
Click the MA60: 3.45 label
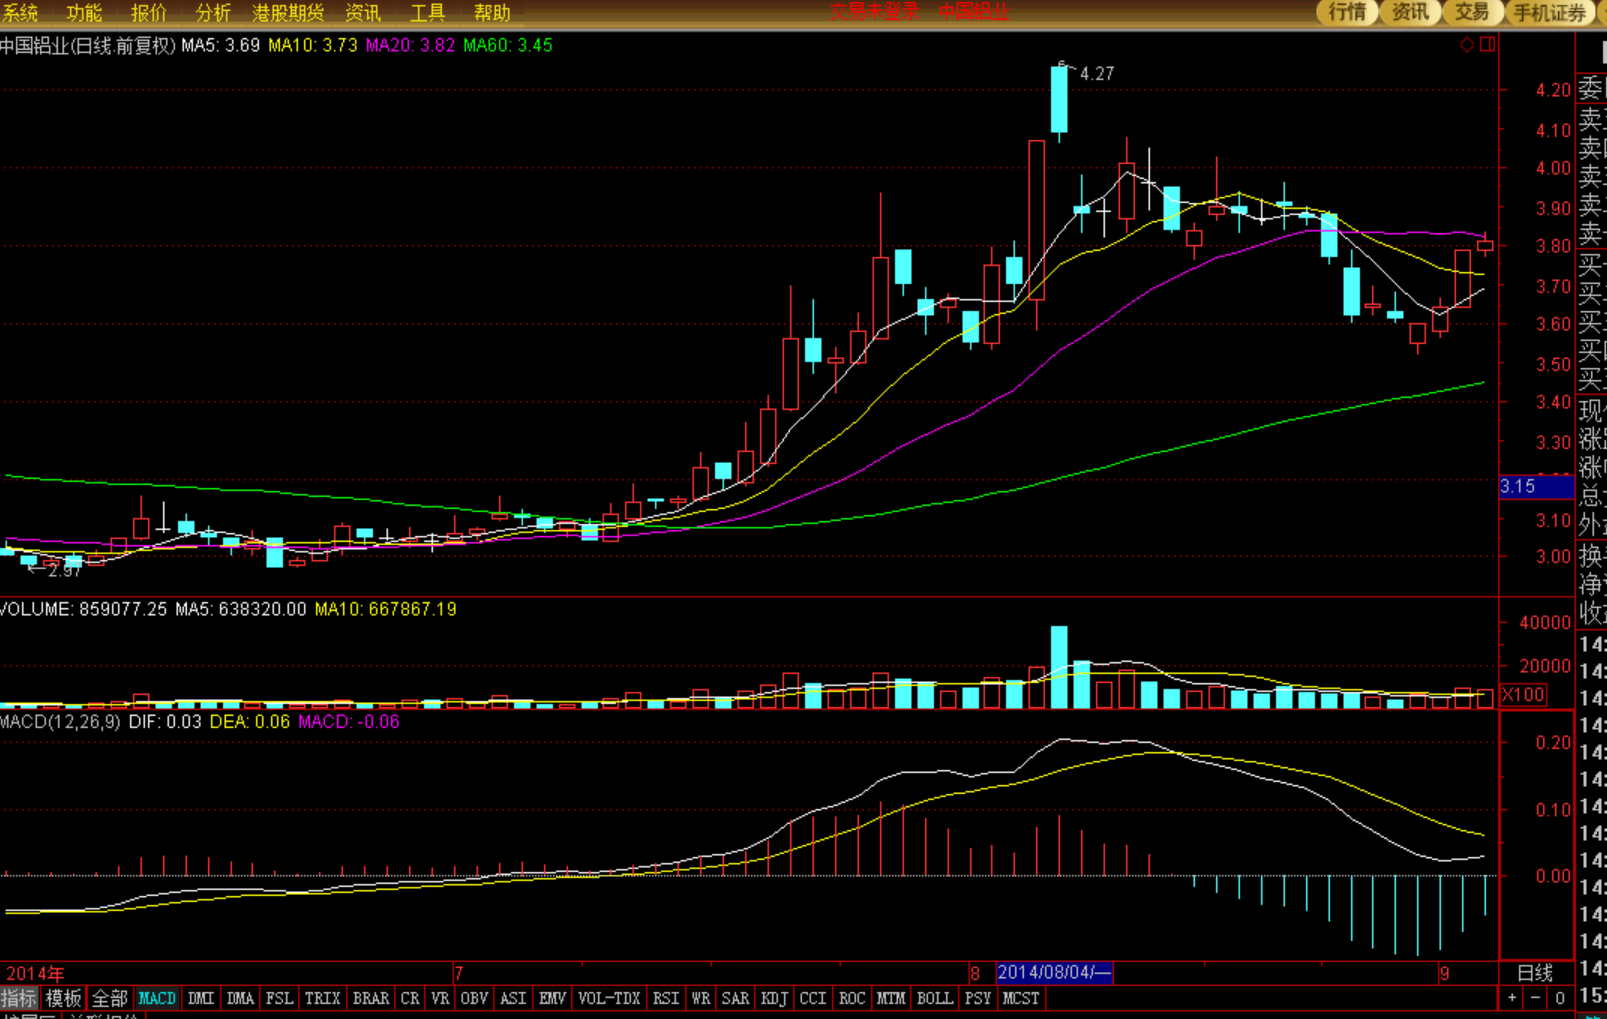point(508,45)
